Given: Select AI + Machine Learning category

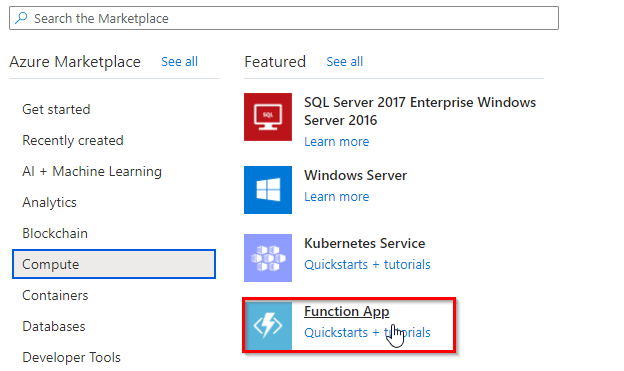Looking at the screenshot, I should pyautogui.click(x=92, y=171).
